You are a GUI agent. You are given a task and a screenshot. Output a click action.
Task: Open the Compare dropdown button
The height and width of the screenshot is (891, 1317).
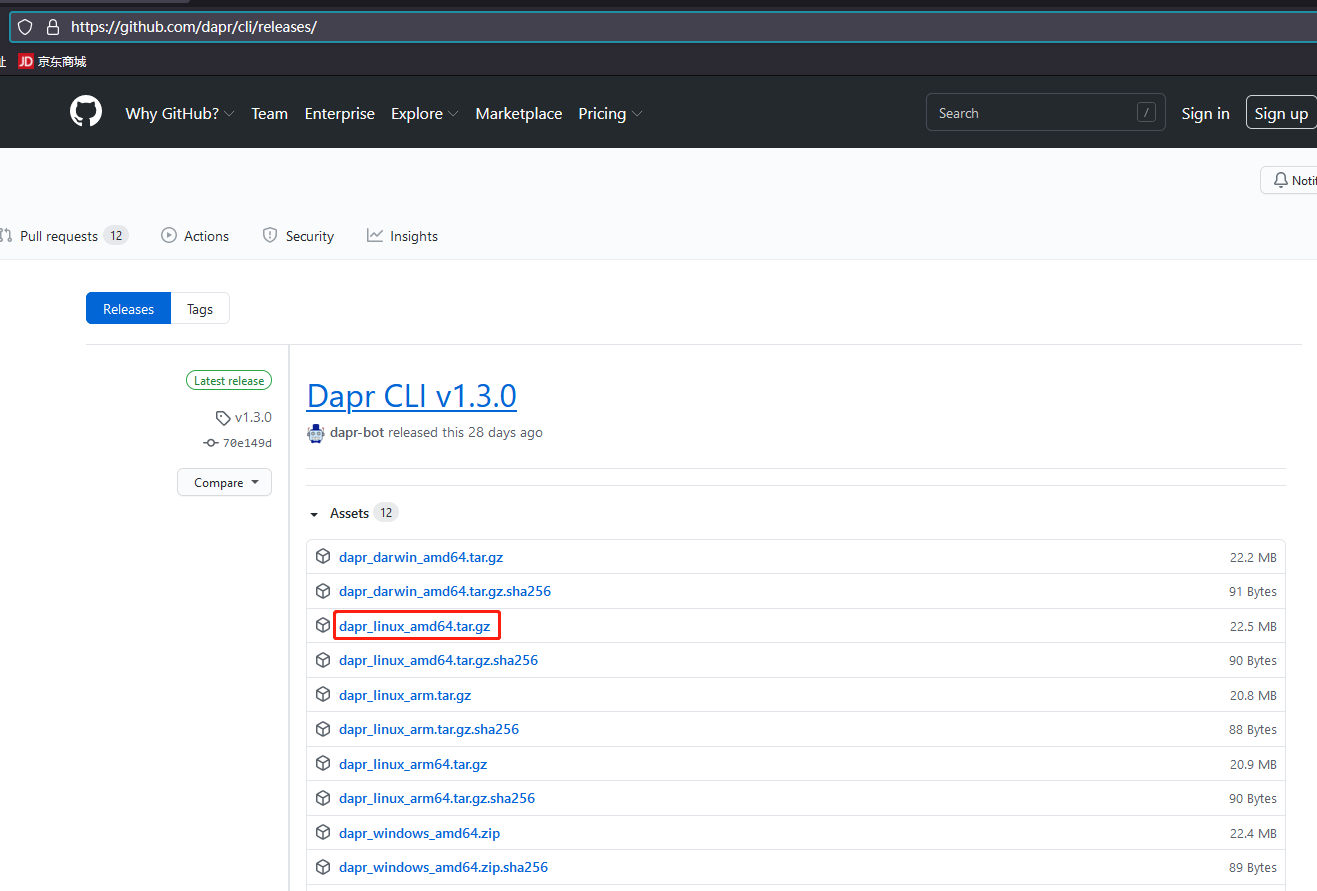[x=224, y=482]
